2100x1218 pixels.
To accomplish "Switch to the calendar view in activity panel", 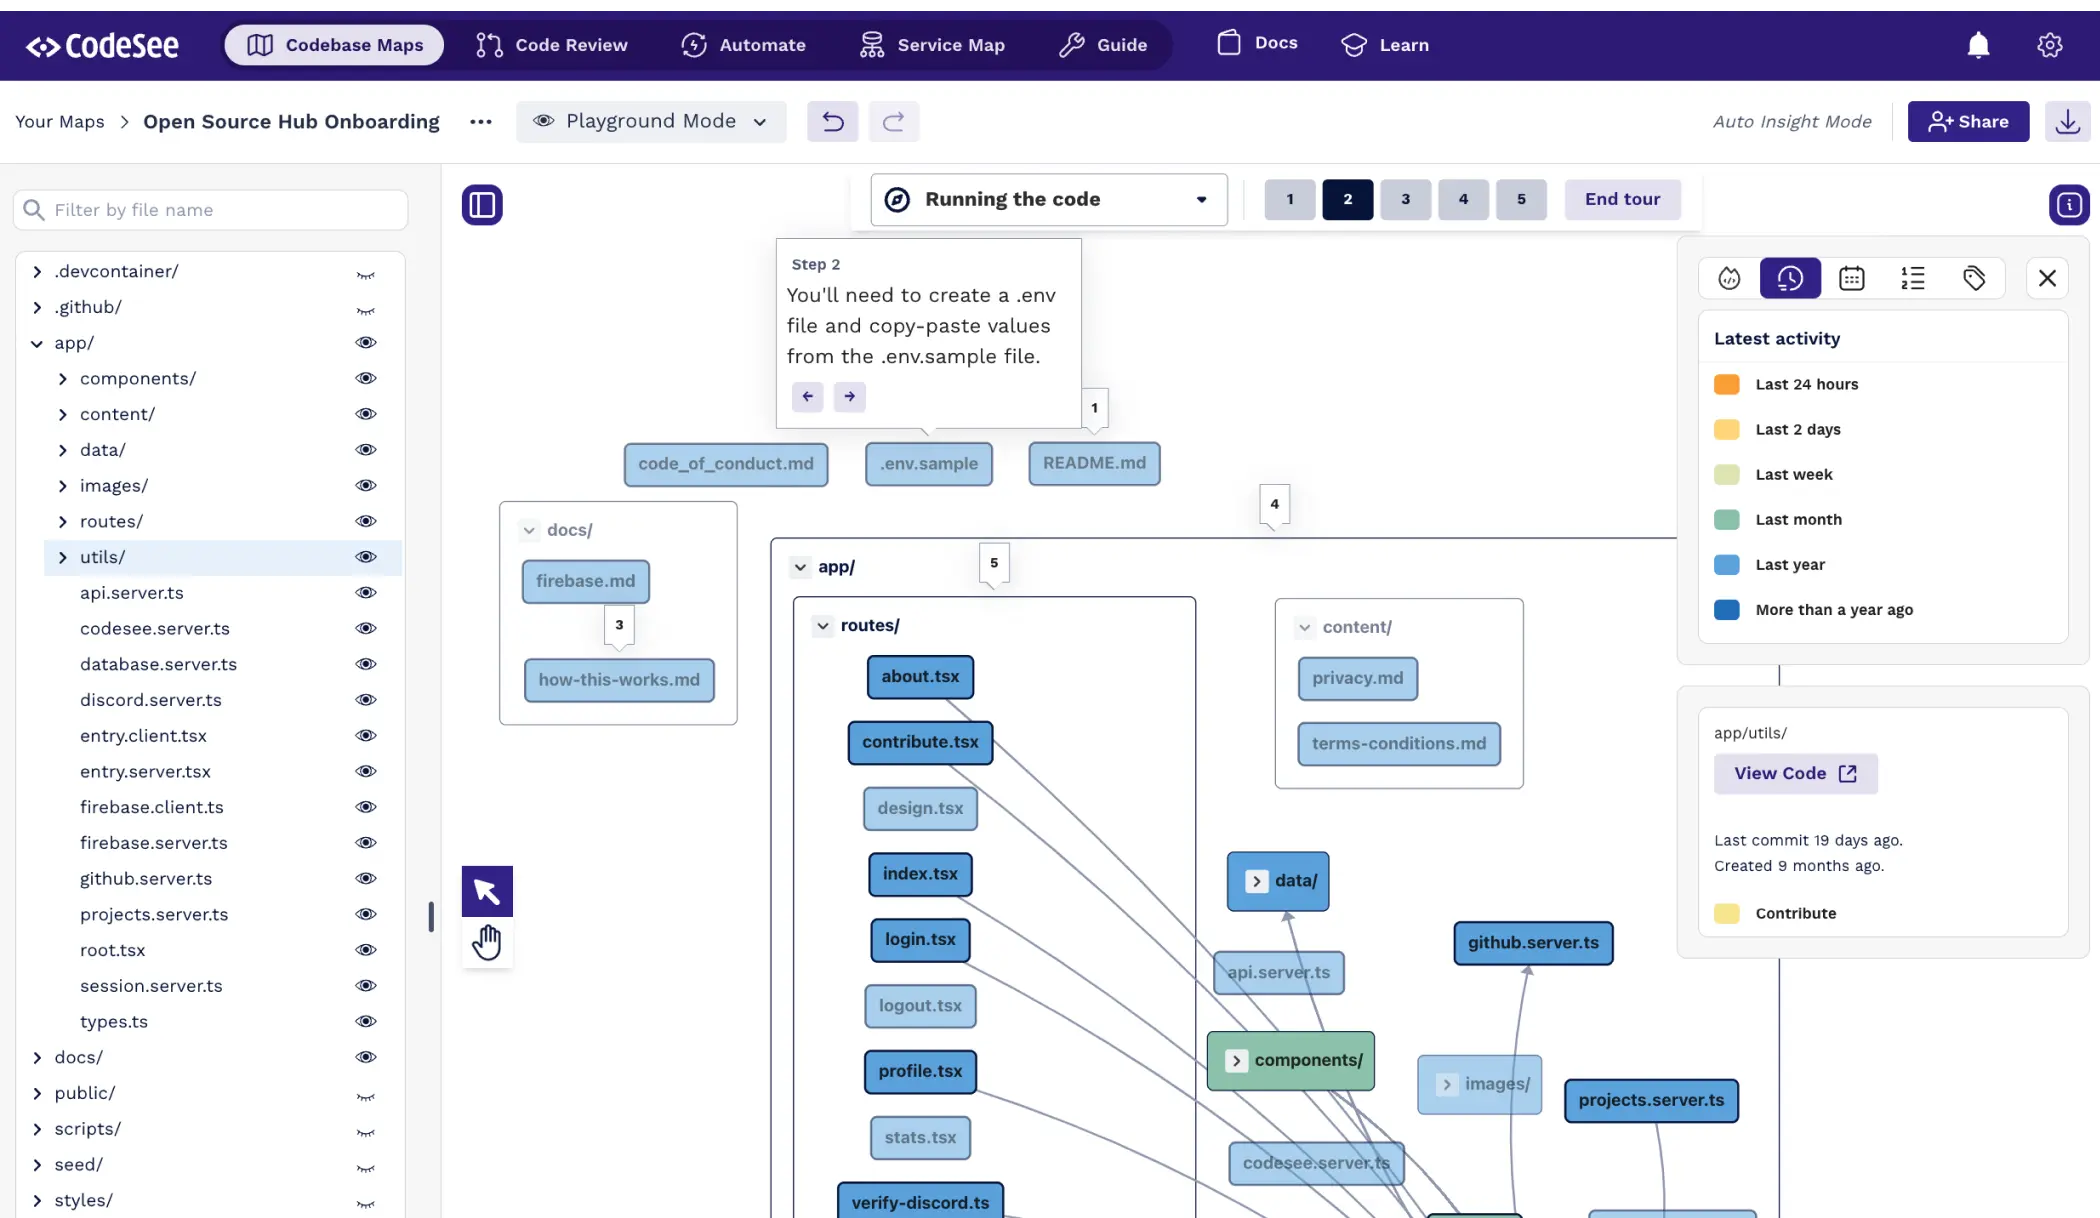I will pos(1852,278).
